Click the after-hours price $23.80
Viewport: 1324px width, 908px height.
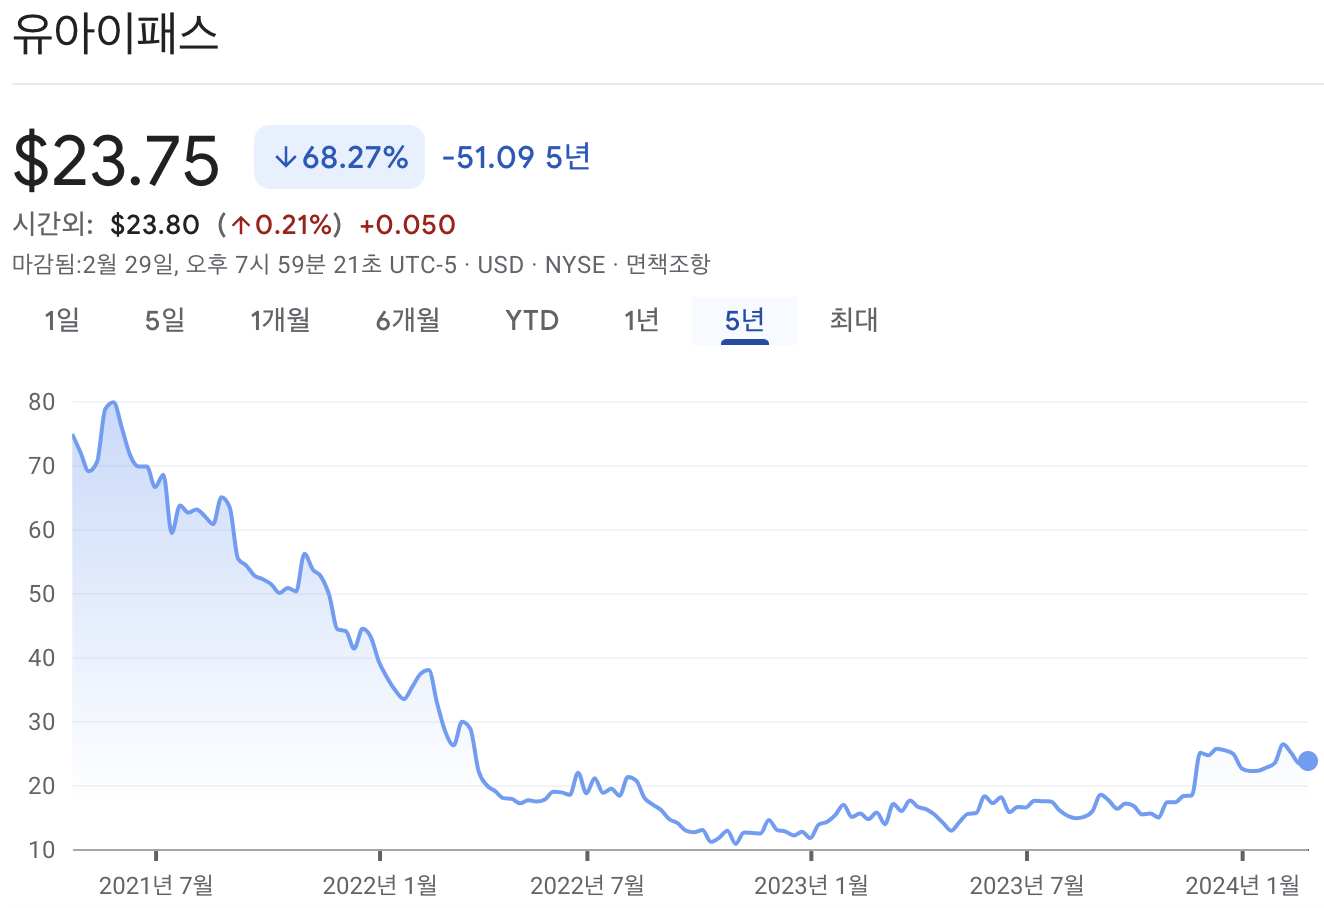click(156, 225)
